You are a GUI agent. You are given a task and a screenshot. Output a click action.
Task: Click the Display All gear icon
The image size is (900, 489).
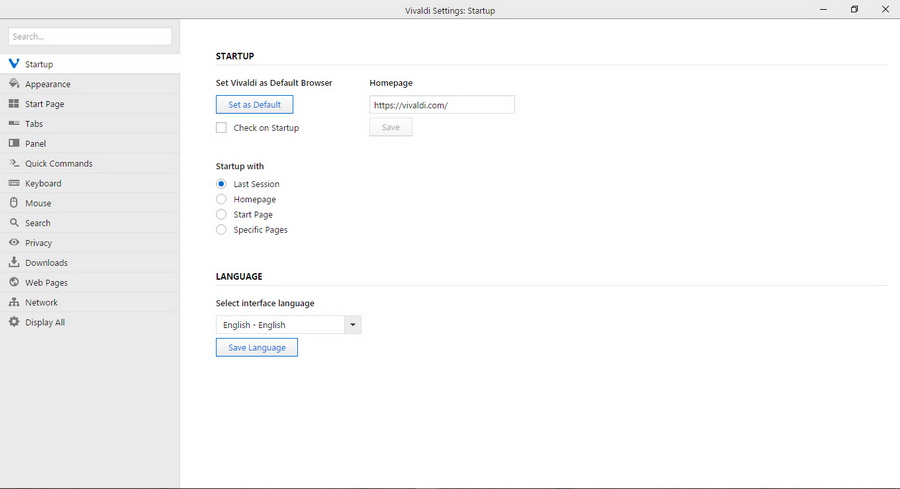[14, 322]
